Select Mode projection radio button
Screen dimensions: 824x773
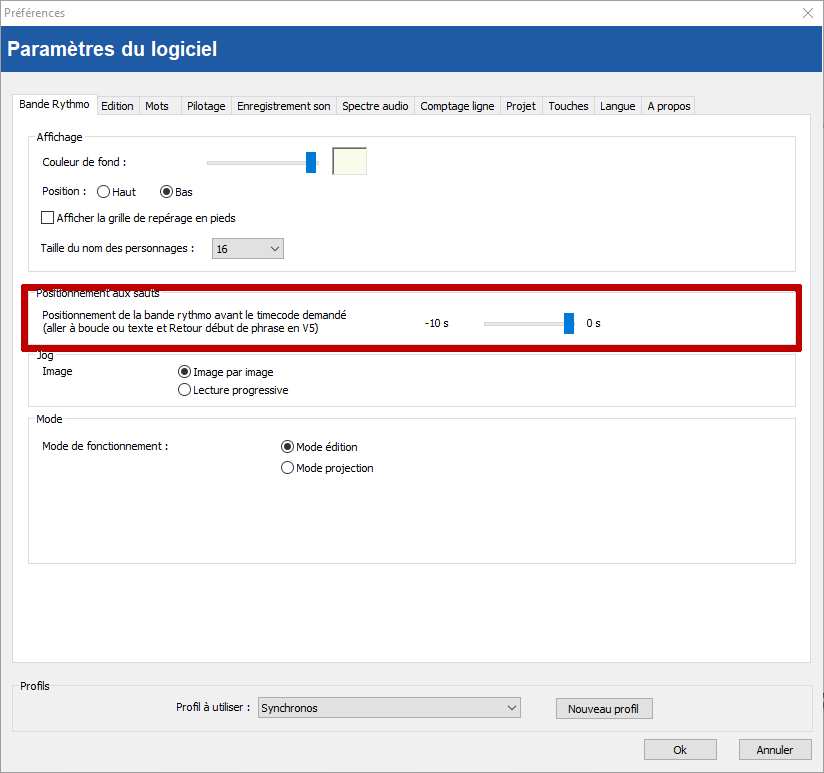(288, 468)
